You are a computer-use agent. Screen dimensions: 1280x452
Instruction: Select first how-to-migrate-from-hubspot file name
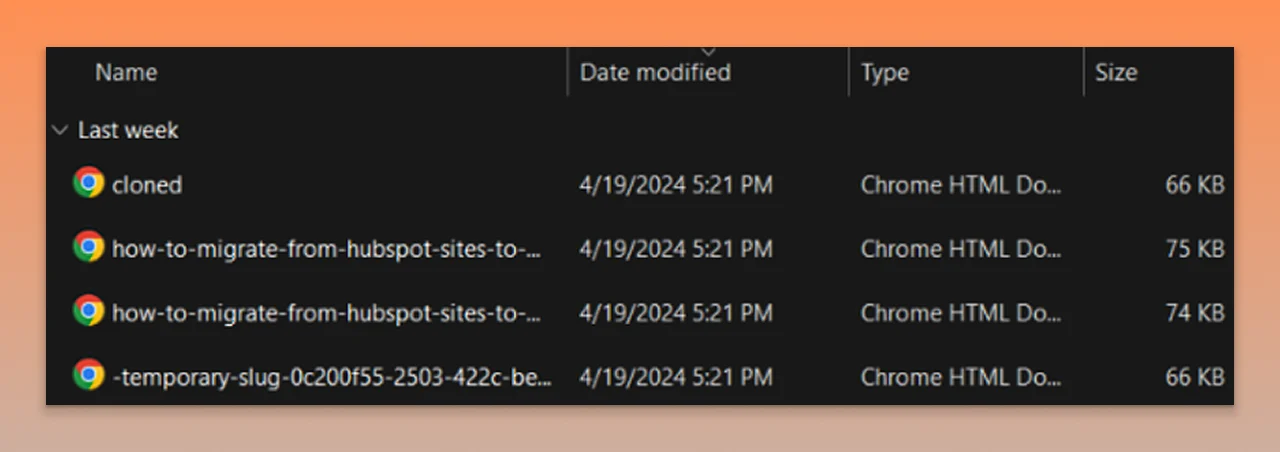click(327, 249)
